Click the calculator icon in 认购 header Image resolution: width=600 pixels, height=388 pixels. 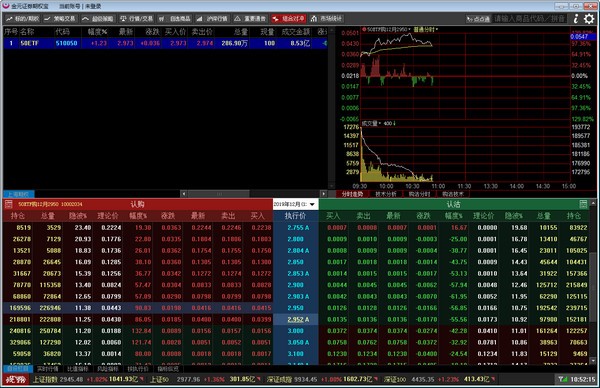click(x=8, y=204)
